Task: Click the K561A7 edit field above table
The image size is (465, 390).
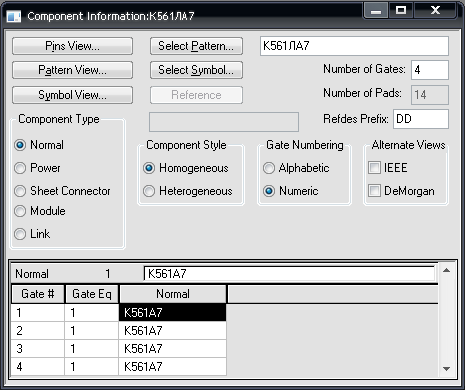Action: 289,274
